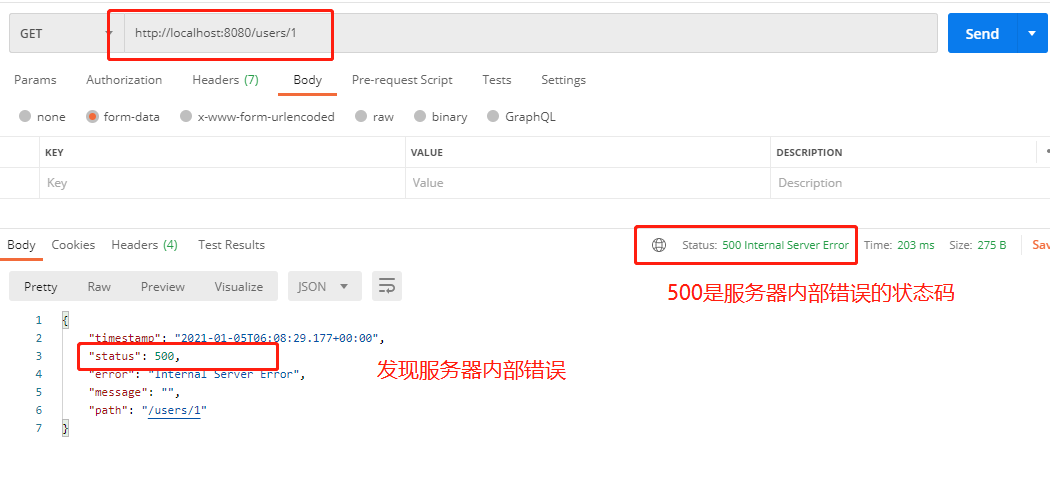Click the Value input cell
This screenshot has width=1050, height=491.
(x=588, y=183)
